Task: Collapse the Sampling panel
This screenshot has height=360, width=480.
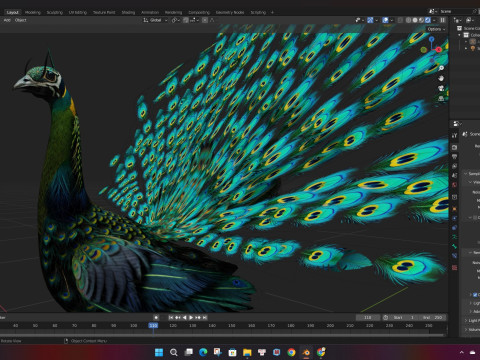Action: pos(466,174)
